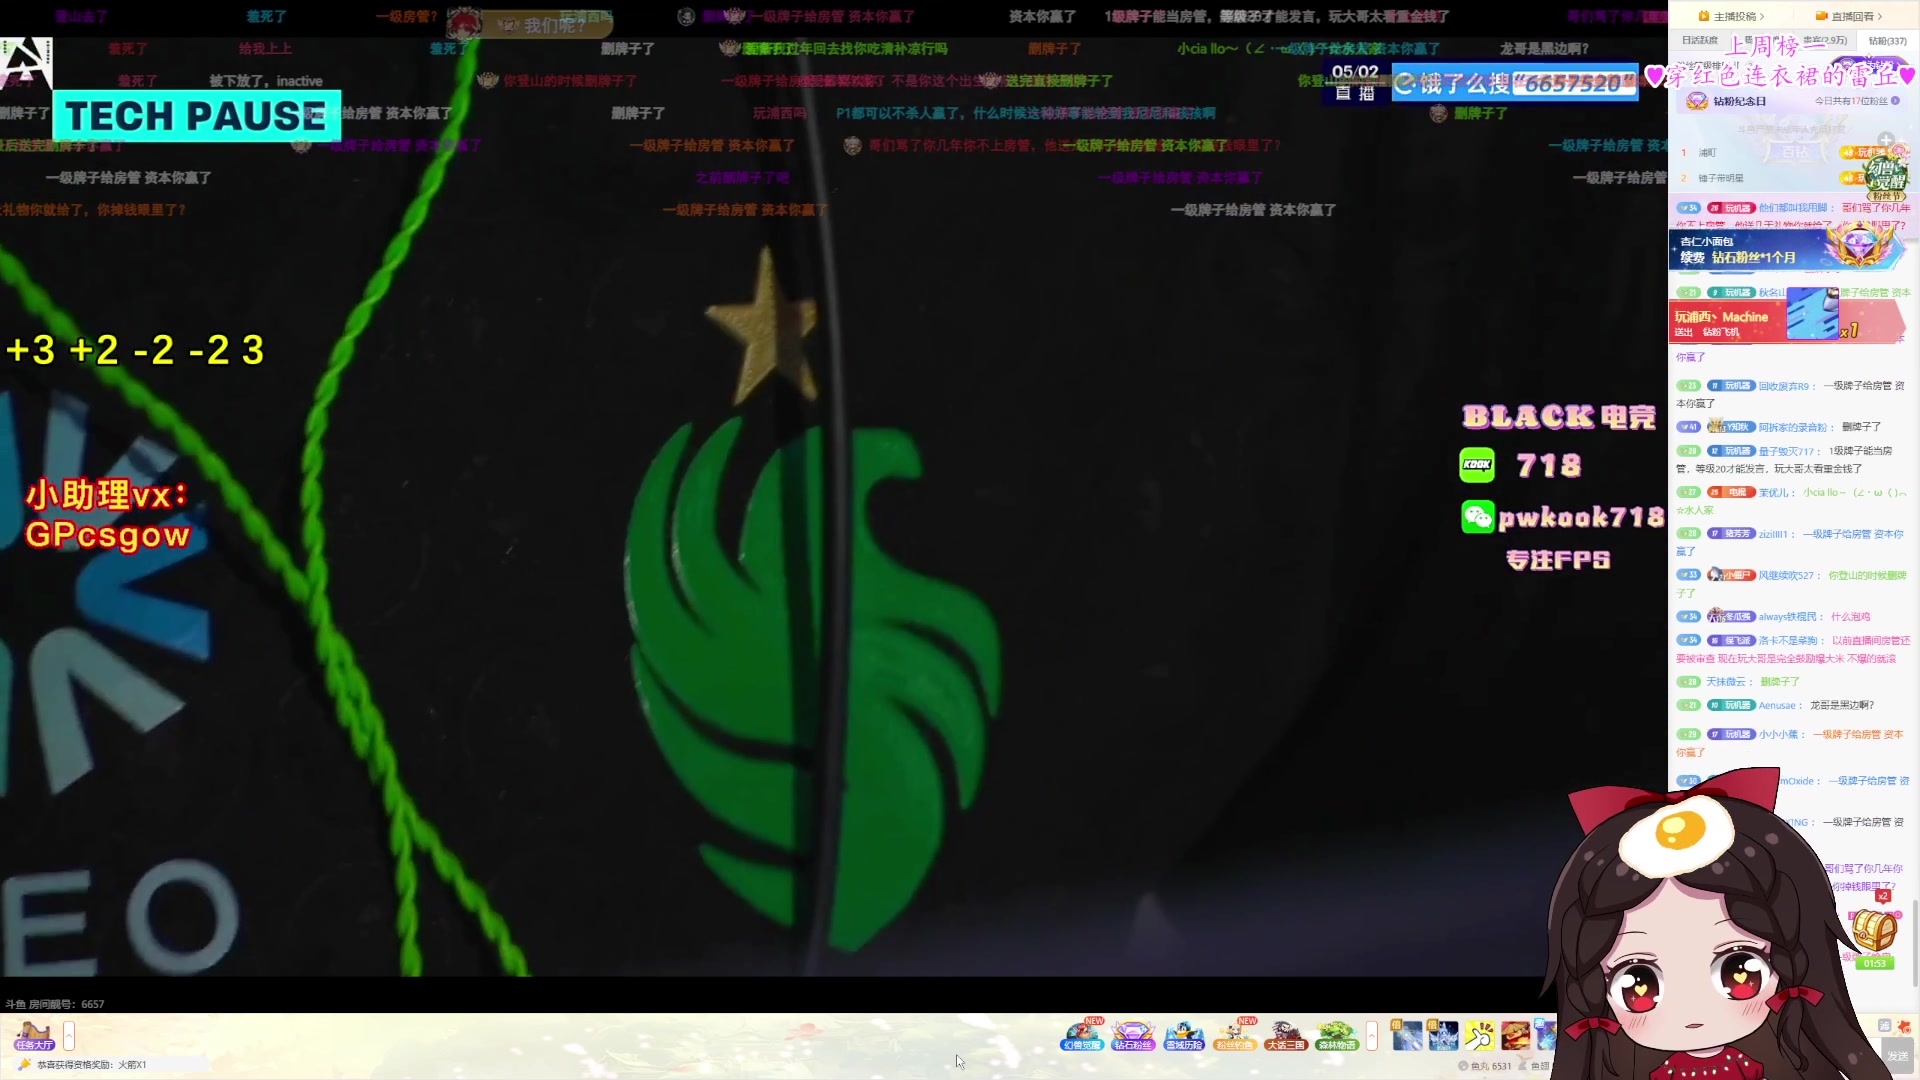Open 直播回看 stream replay link
The width and height of the screenshot is (1920, 1080).
coord(1849,16)
